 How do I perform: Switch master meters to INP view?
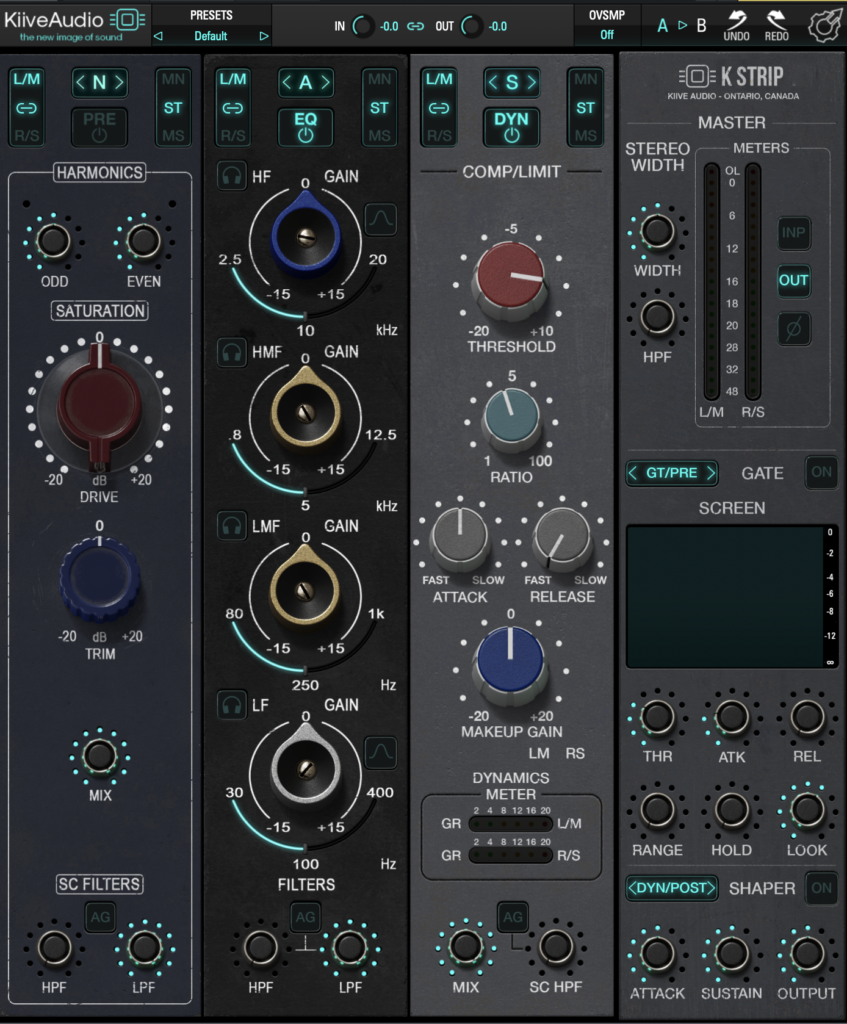(x=794, y=234)
